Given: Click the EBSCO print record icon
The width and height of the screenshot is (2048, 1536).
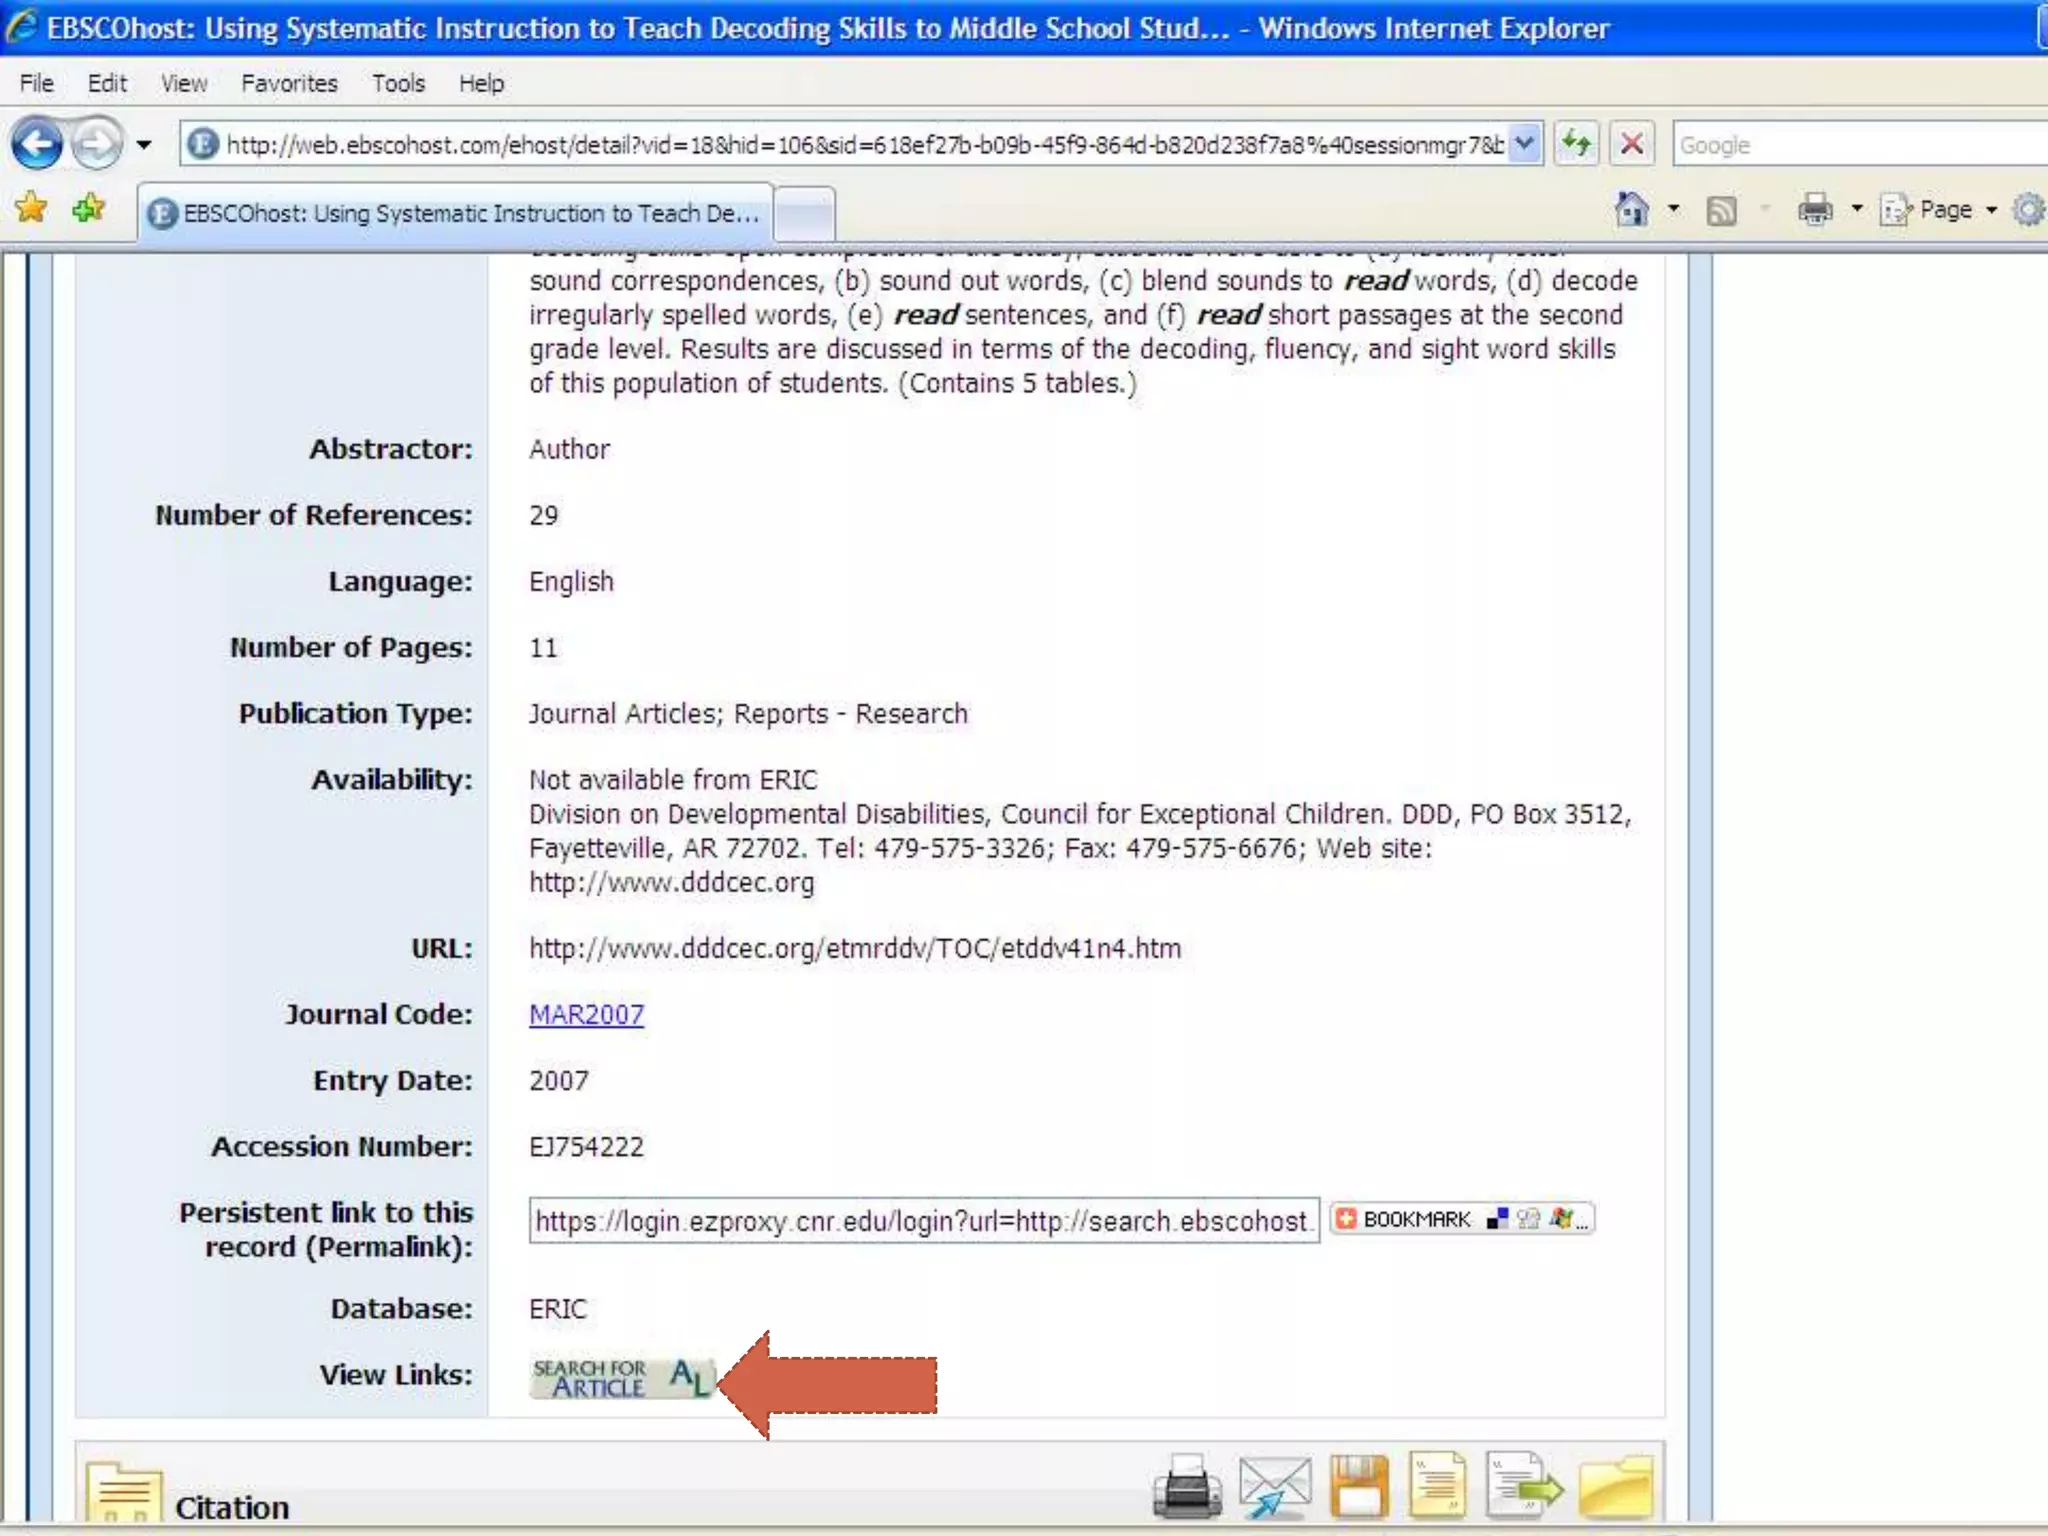Looking at the screenshot, I should point(1186,1486).
